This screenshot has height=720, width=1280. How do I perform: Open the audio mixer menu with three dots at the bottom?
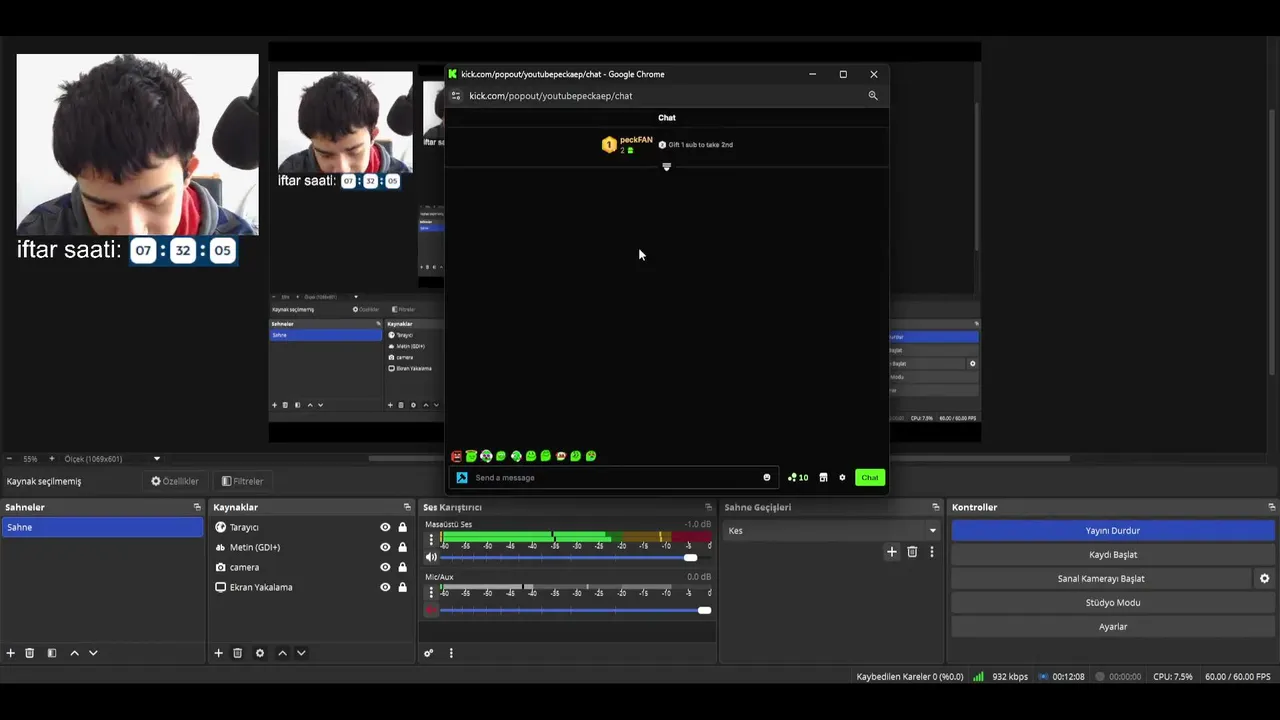pyautogui.click(x=451, y=653)
